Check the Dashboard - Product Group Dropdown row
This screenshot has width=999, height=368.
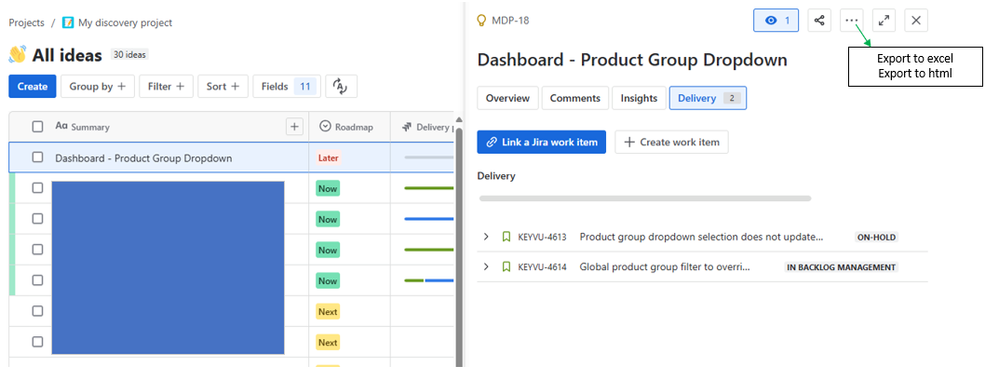coord(38,157)
